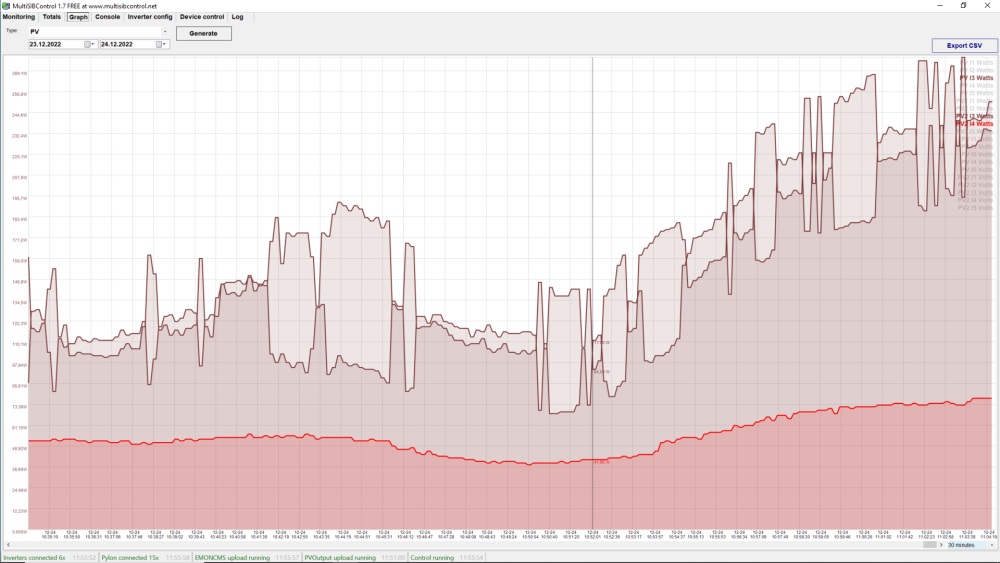Toggle the PV I3 Watts legend series

pos(976,78)
